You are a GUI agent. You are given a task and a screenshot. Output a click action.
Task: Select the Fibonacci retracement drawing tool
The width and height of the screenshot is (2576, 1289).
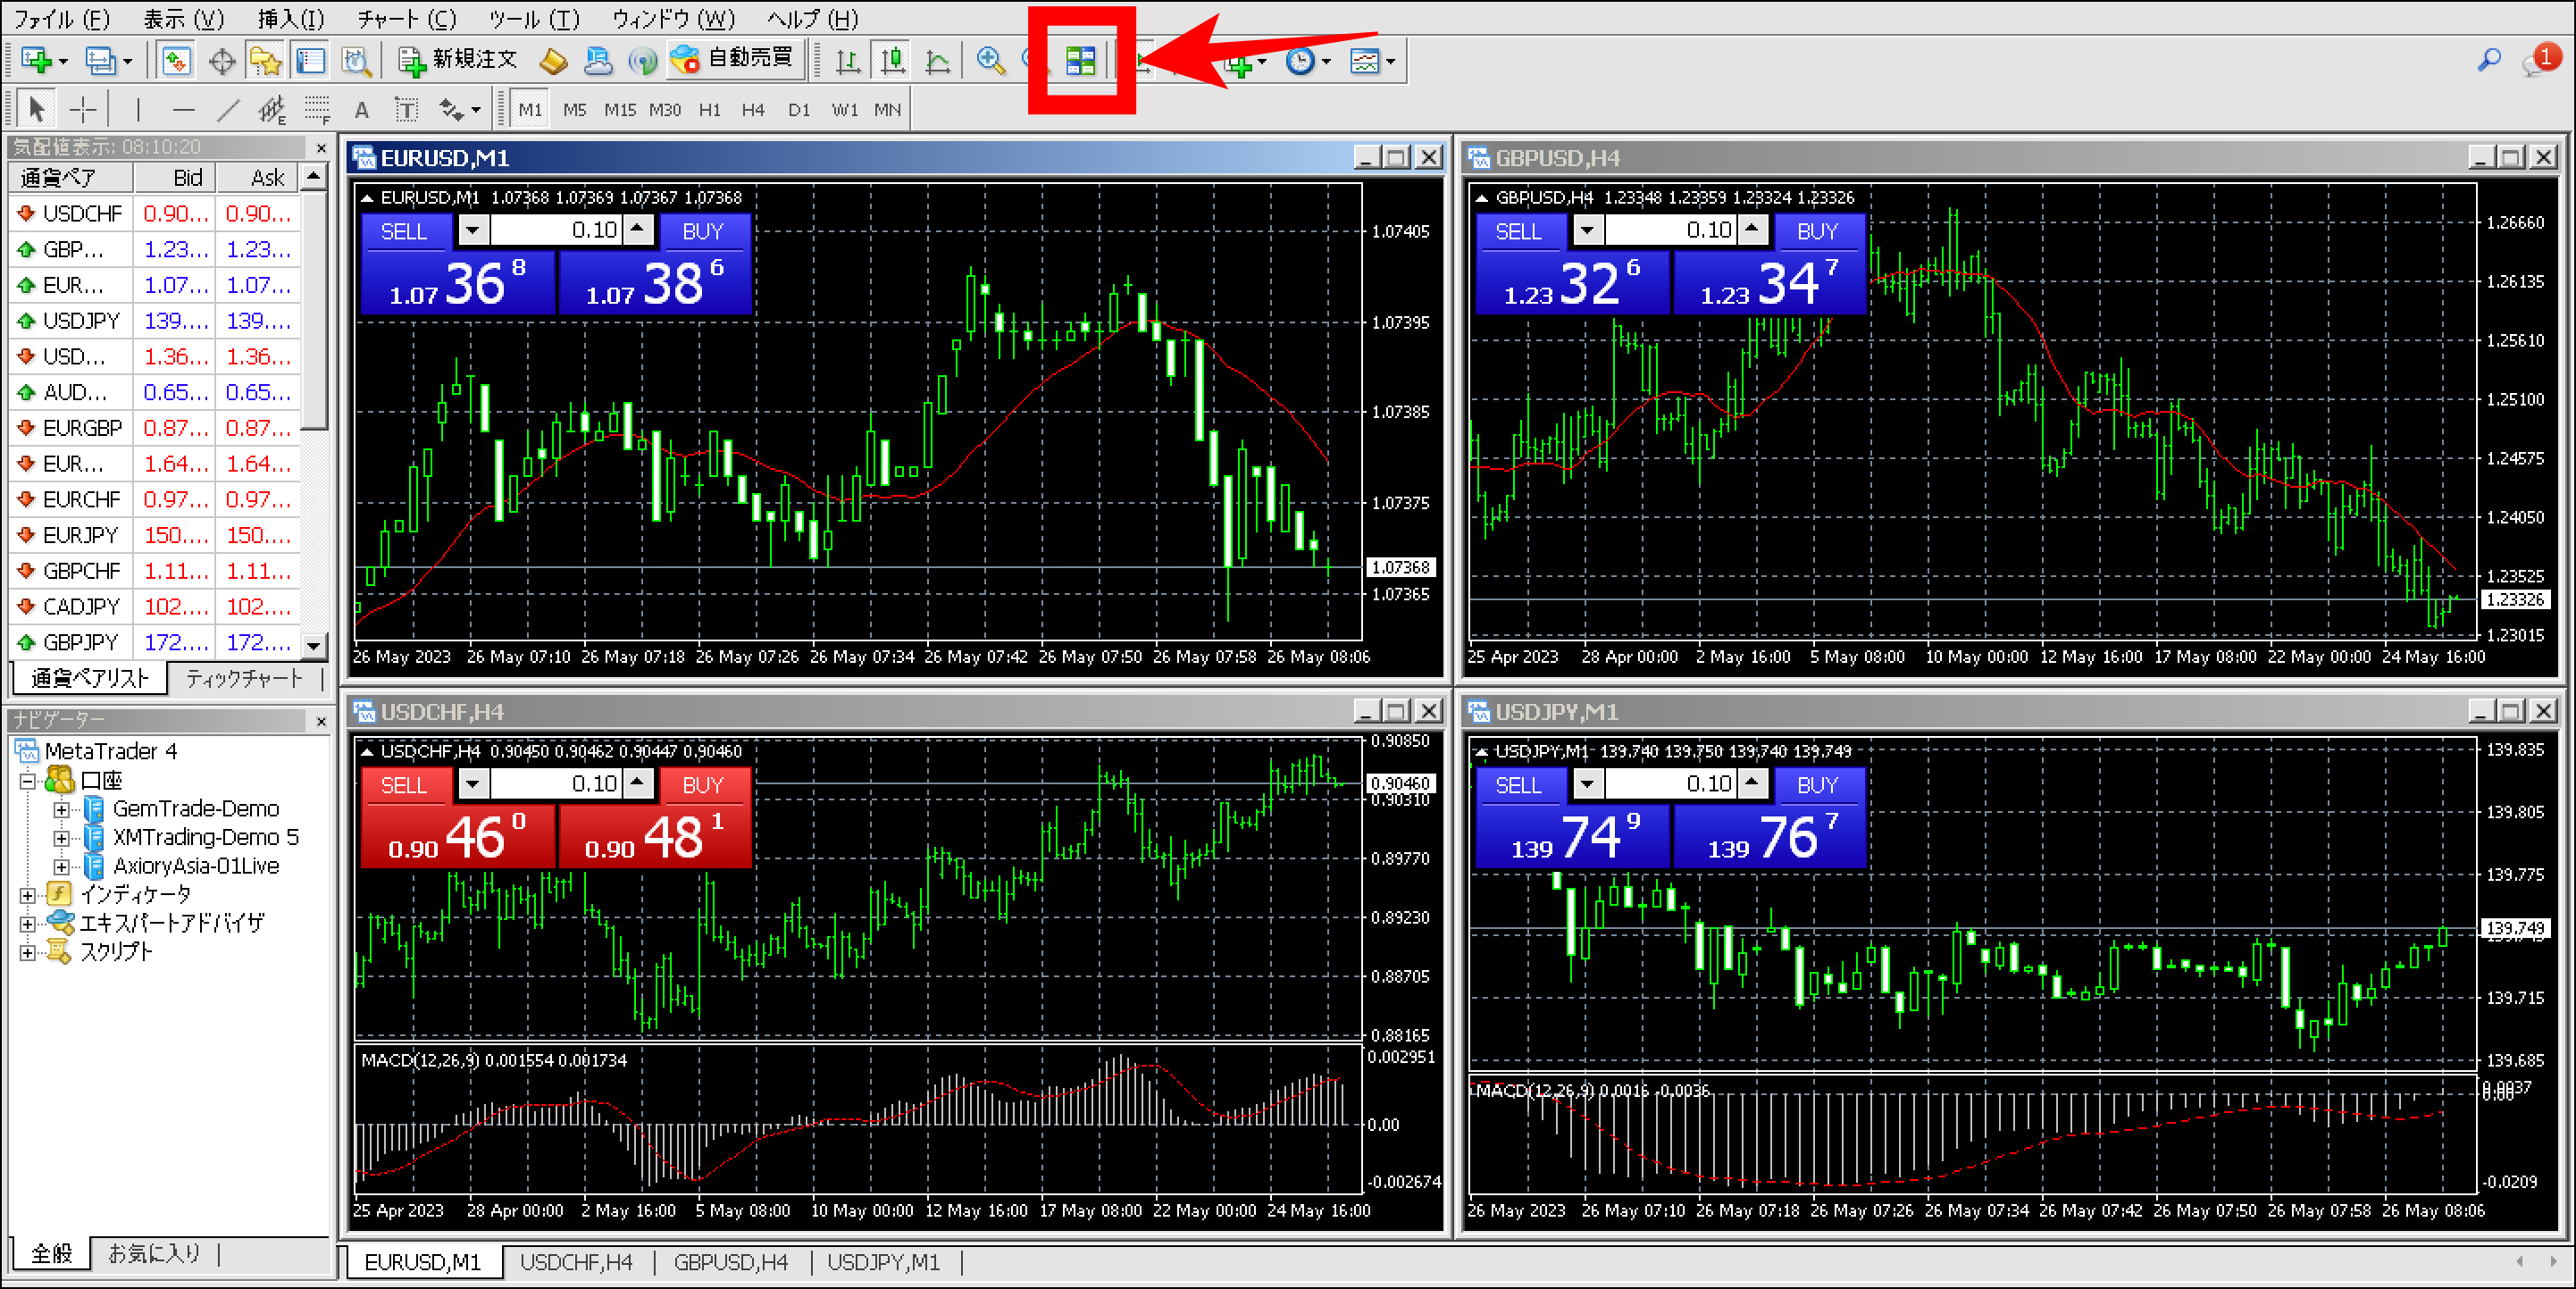(317, 109)
